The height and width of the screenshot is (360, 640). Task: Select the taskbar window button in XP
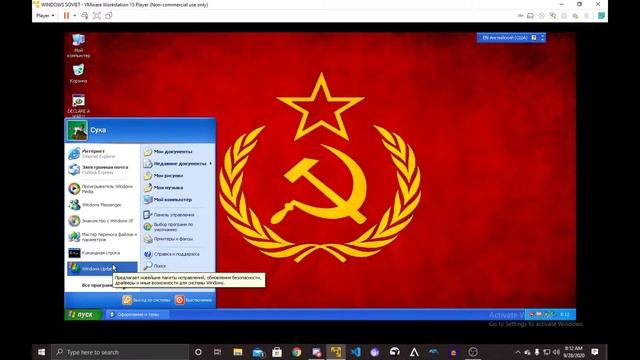(137, 314)
